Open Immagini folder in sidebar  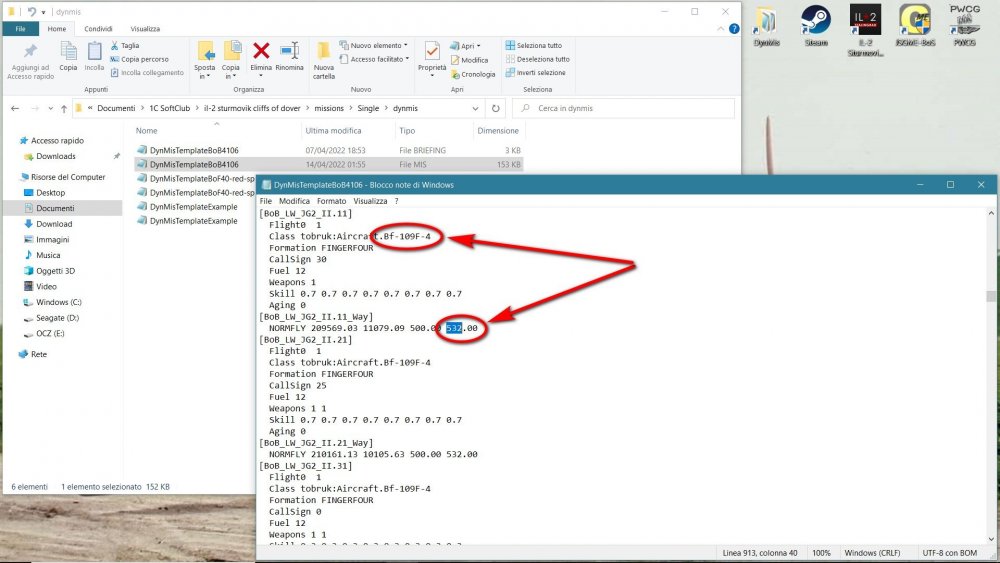click(x=52, y=240)
